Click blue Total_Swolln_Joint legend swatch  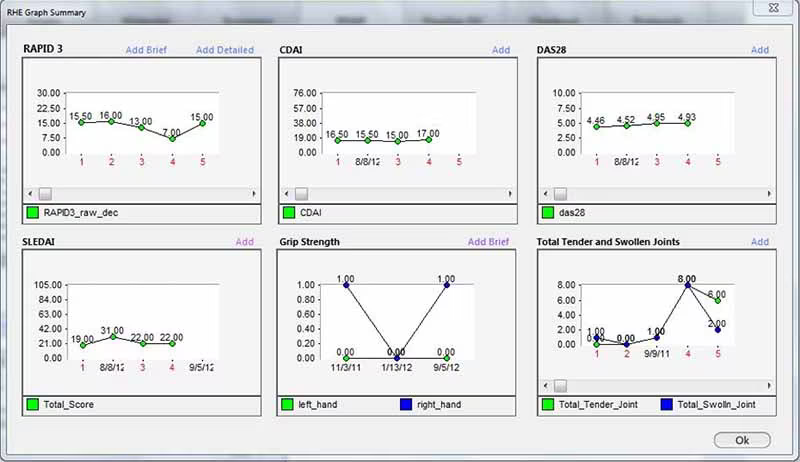[666, 404]
